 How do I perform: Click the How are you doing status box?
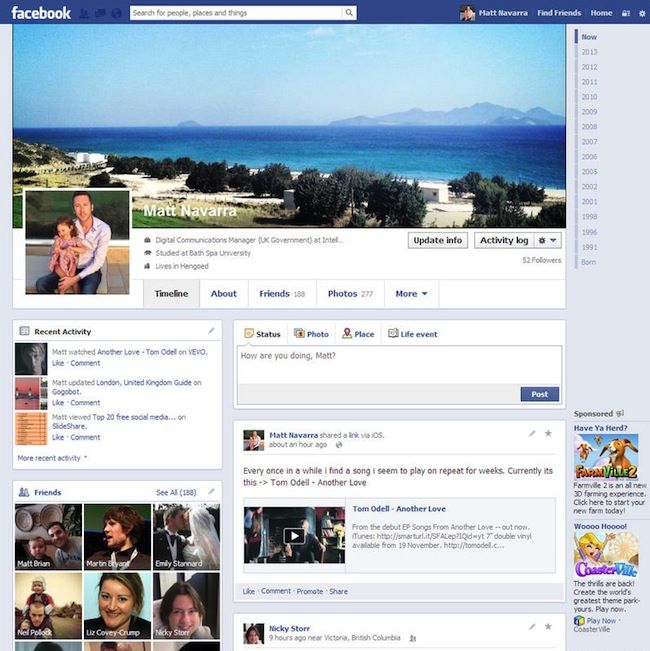point(399,365)
